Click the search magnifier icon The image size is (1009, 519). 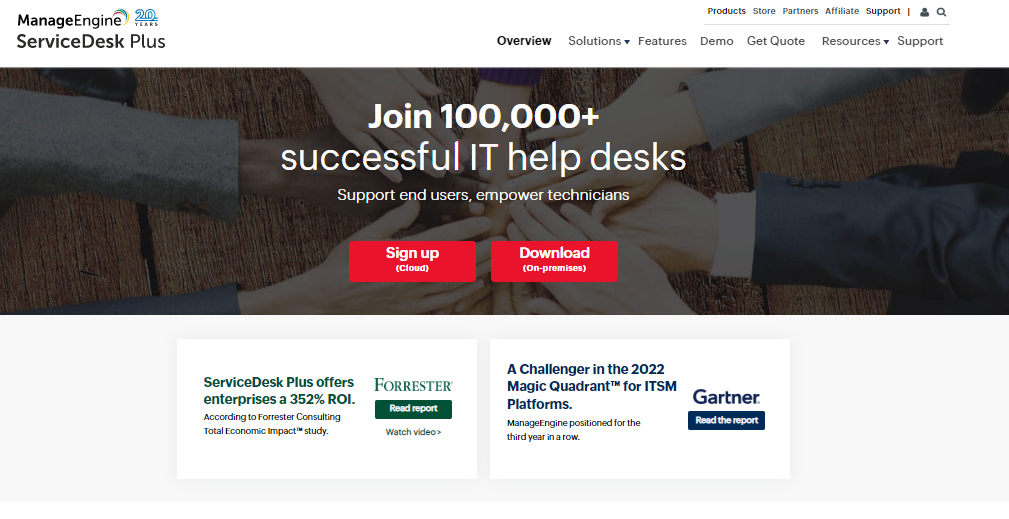click(941, 12)
